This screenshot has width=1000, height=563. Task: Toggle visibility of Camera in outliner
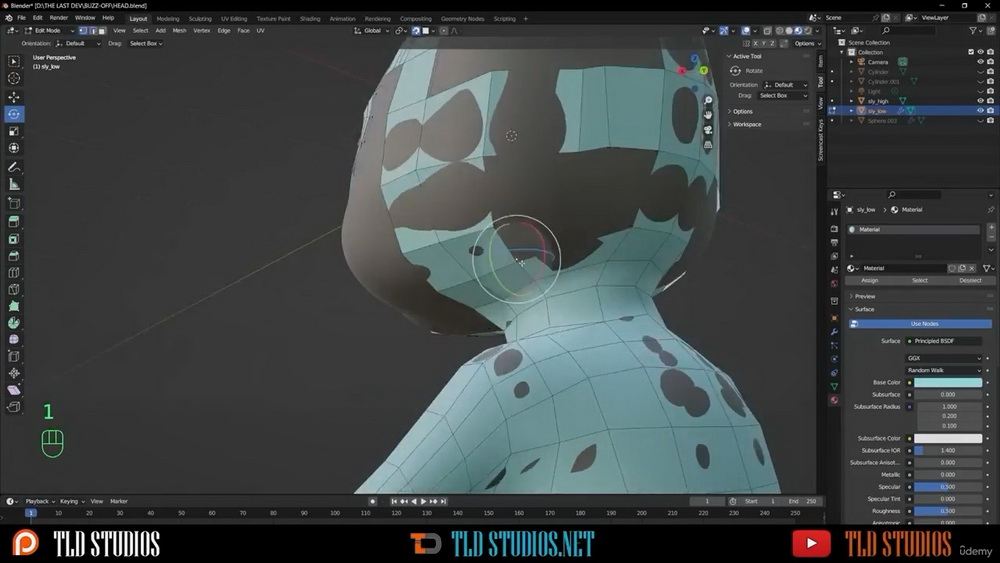[980, 62]
